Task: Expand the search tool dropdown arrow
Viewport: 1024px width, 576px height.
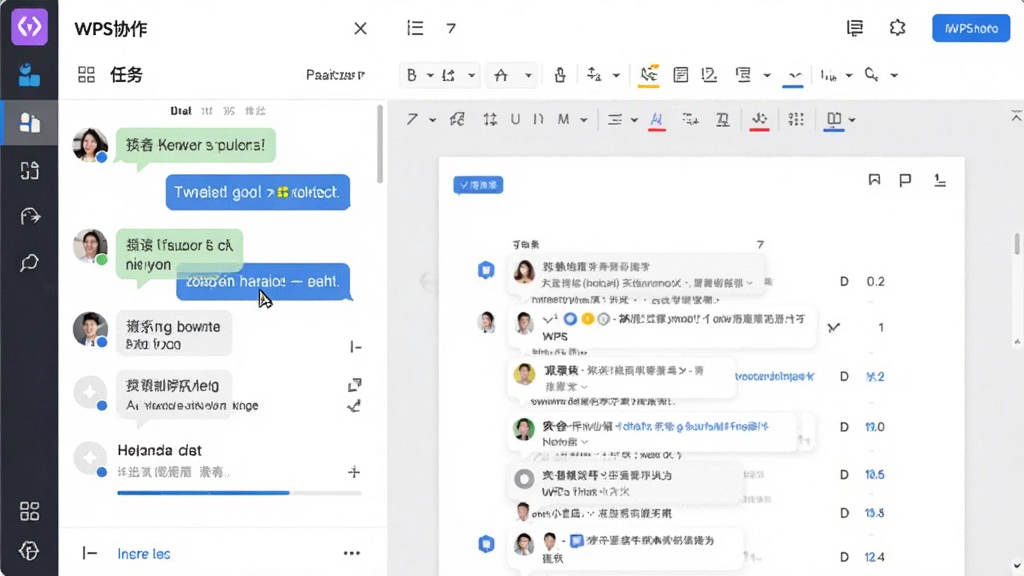Action: point(894,76)
